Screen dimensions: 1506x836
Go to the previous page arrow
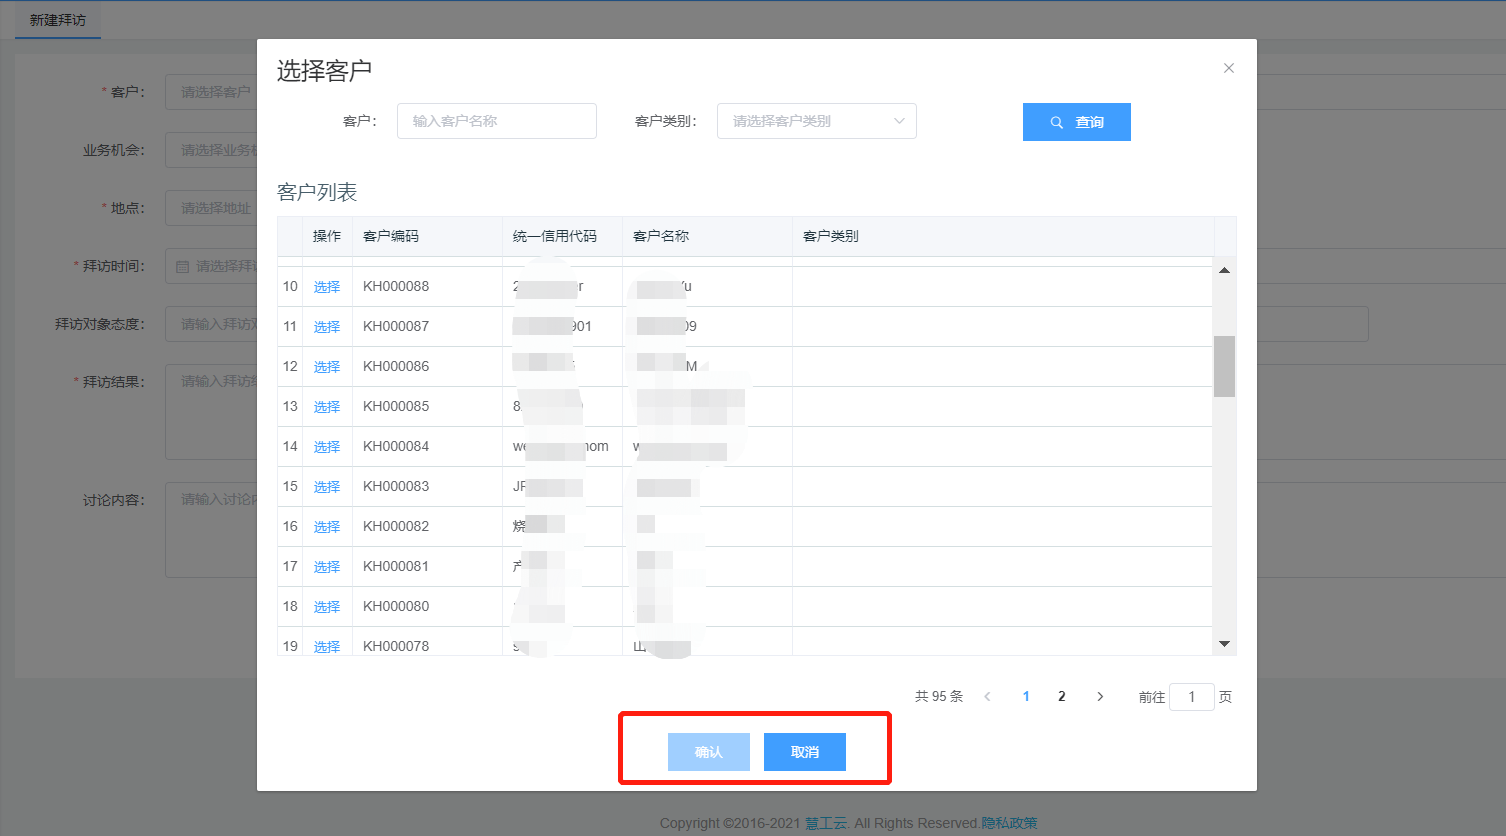click(x=987, y=697)
